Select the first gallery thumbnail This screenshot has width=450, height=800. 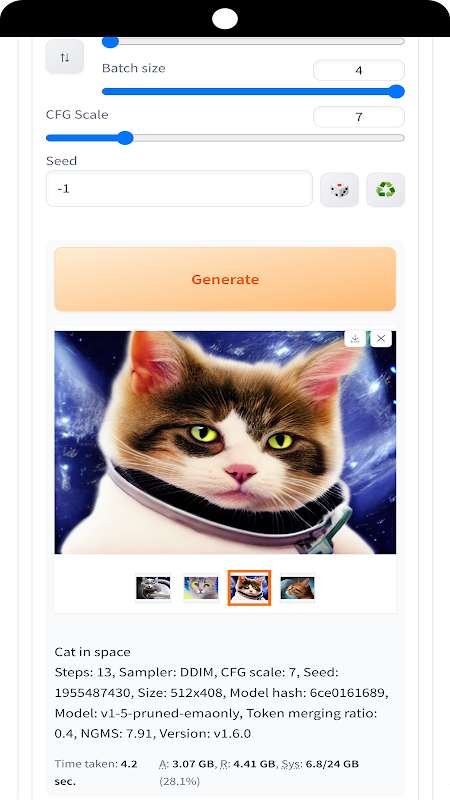pos(153,588)
